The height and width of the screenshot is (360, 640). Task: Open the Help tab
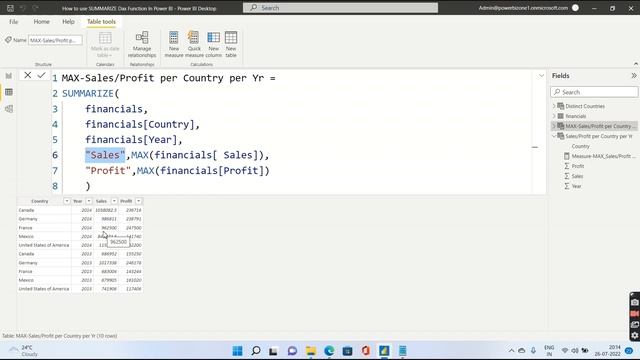pos(68,22)
